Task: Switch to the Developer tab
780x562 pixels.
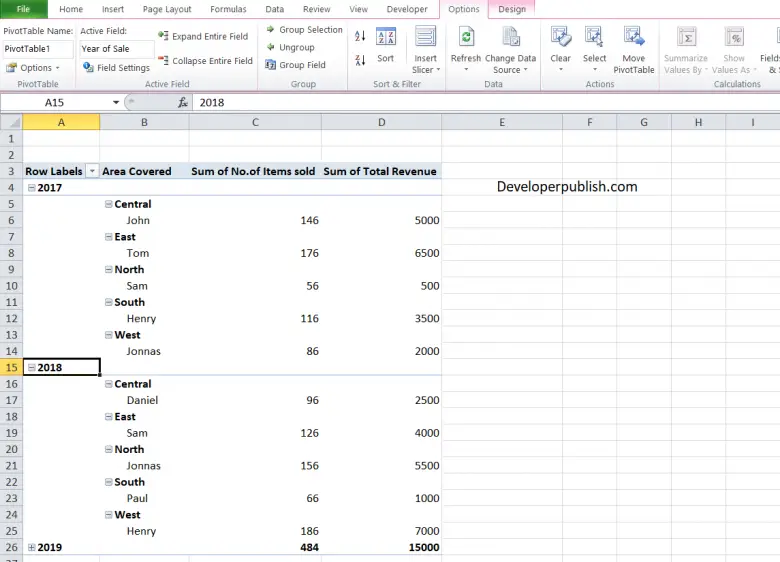Action: tap(407, 9)
